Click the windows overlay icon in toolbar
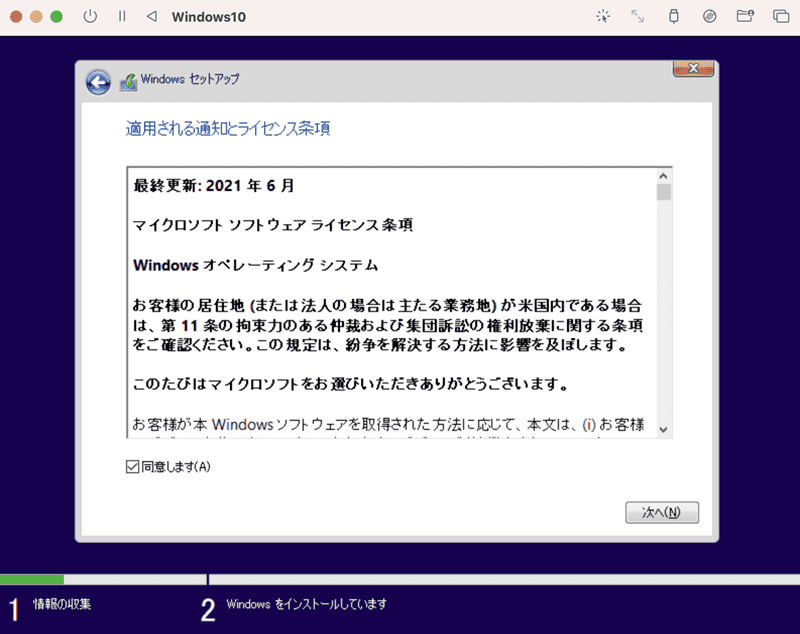This screenshot has width=800, height=634. tap(781, 16)
